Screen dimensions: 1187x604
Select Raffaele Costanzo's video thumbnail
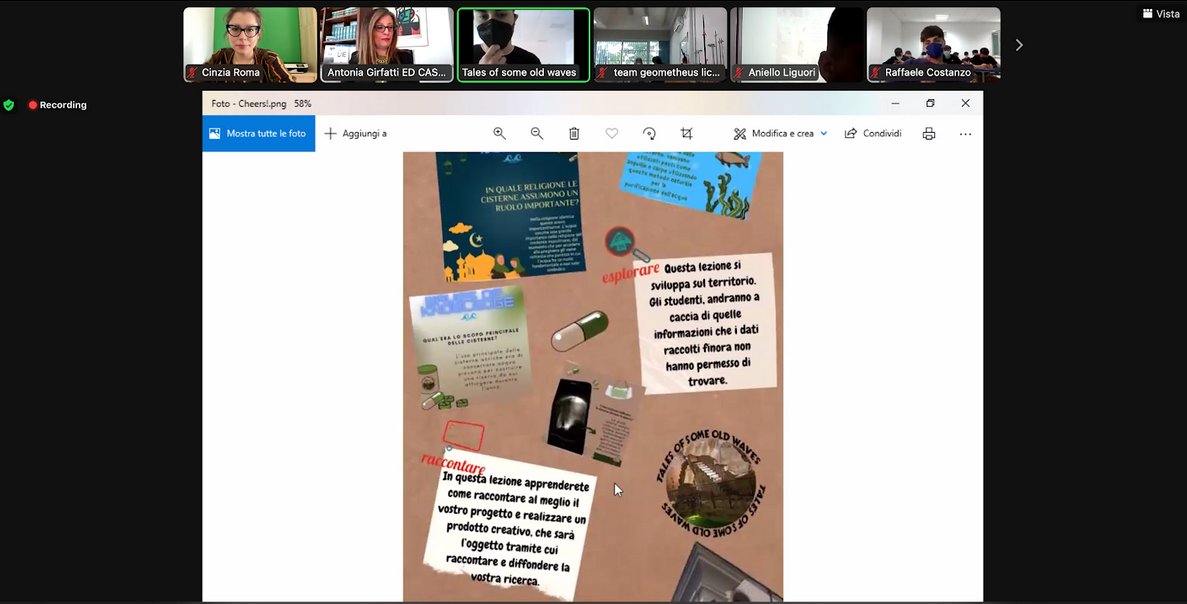(x=933, y=45)
